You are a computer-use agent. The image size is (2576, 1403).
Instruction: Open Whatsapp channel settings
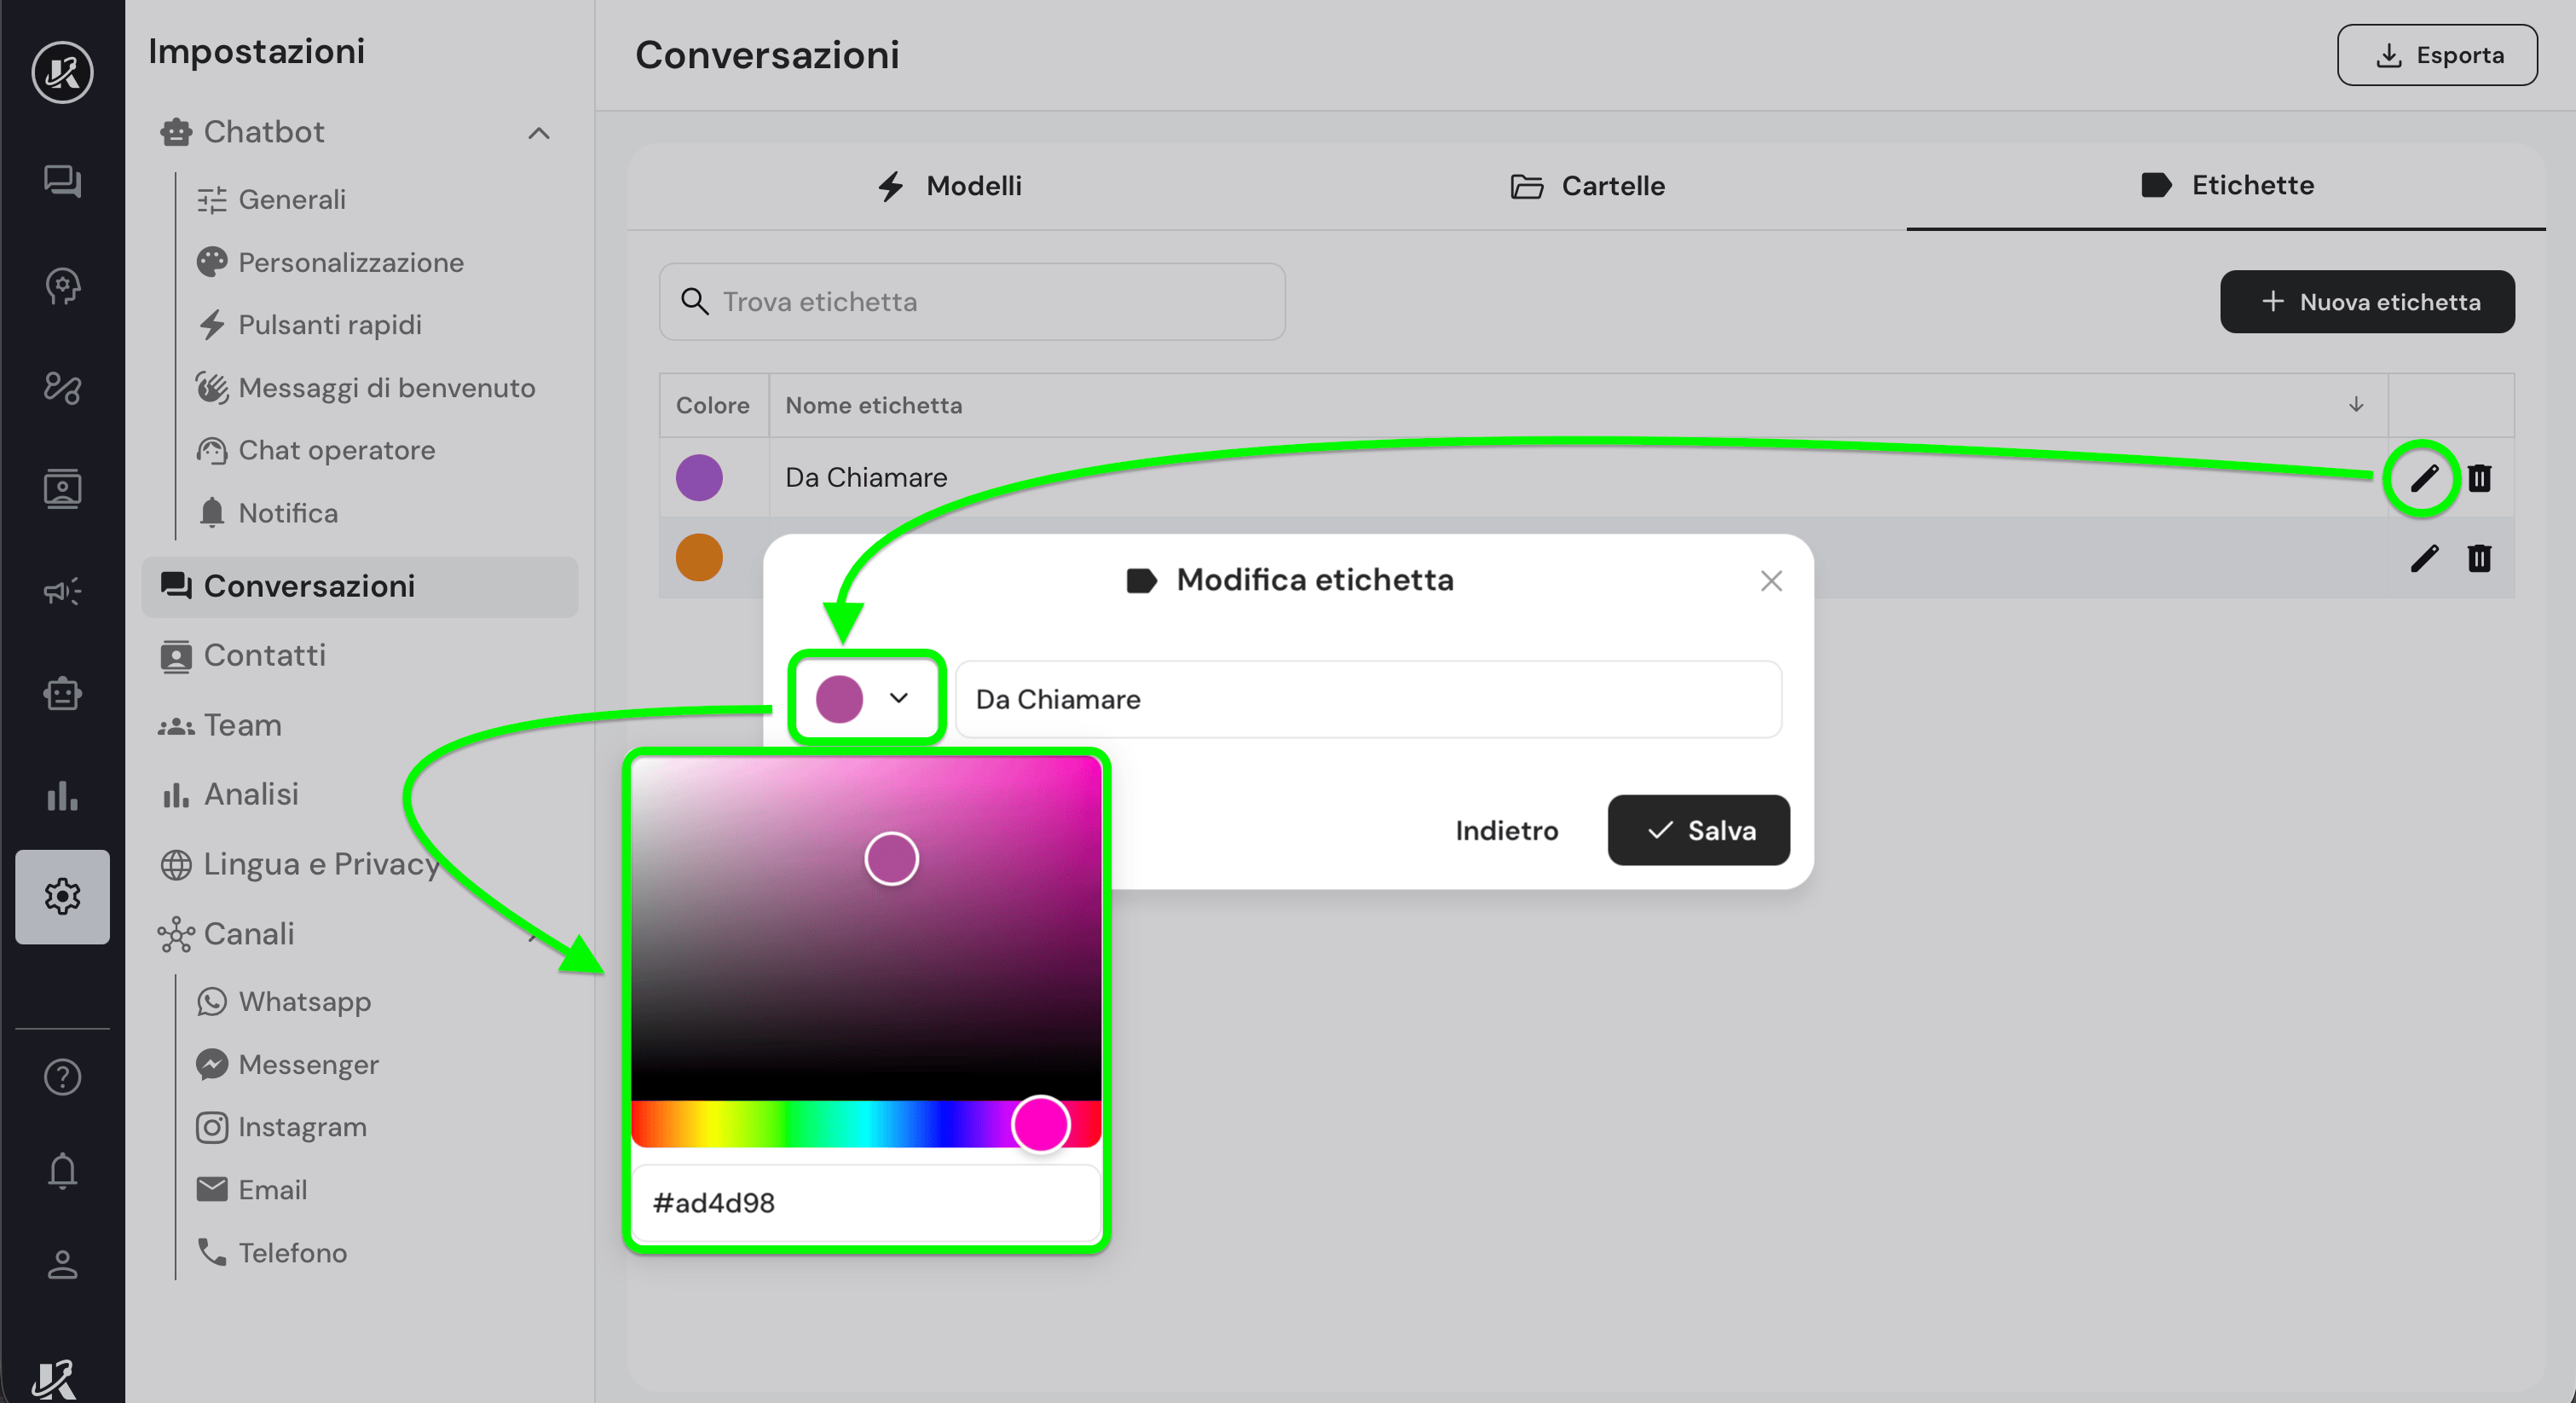pyautogui.click(x=304, y=1001)
